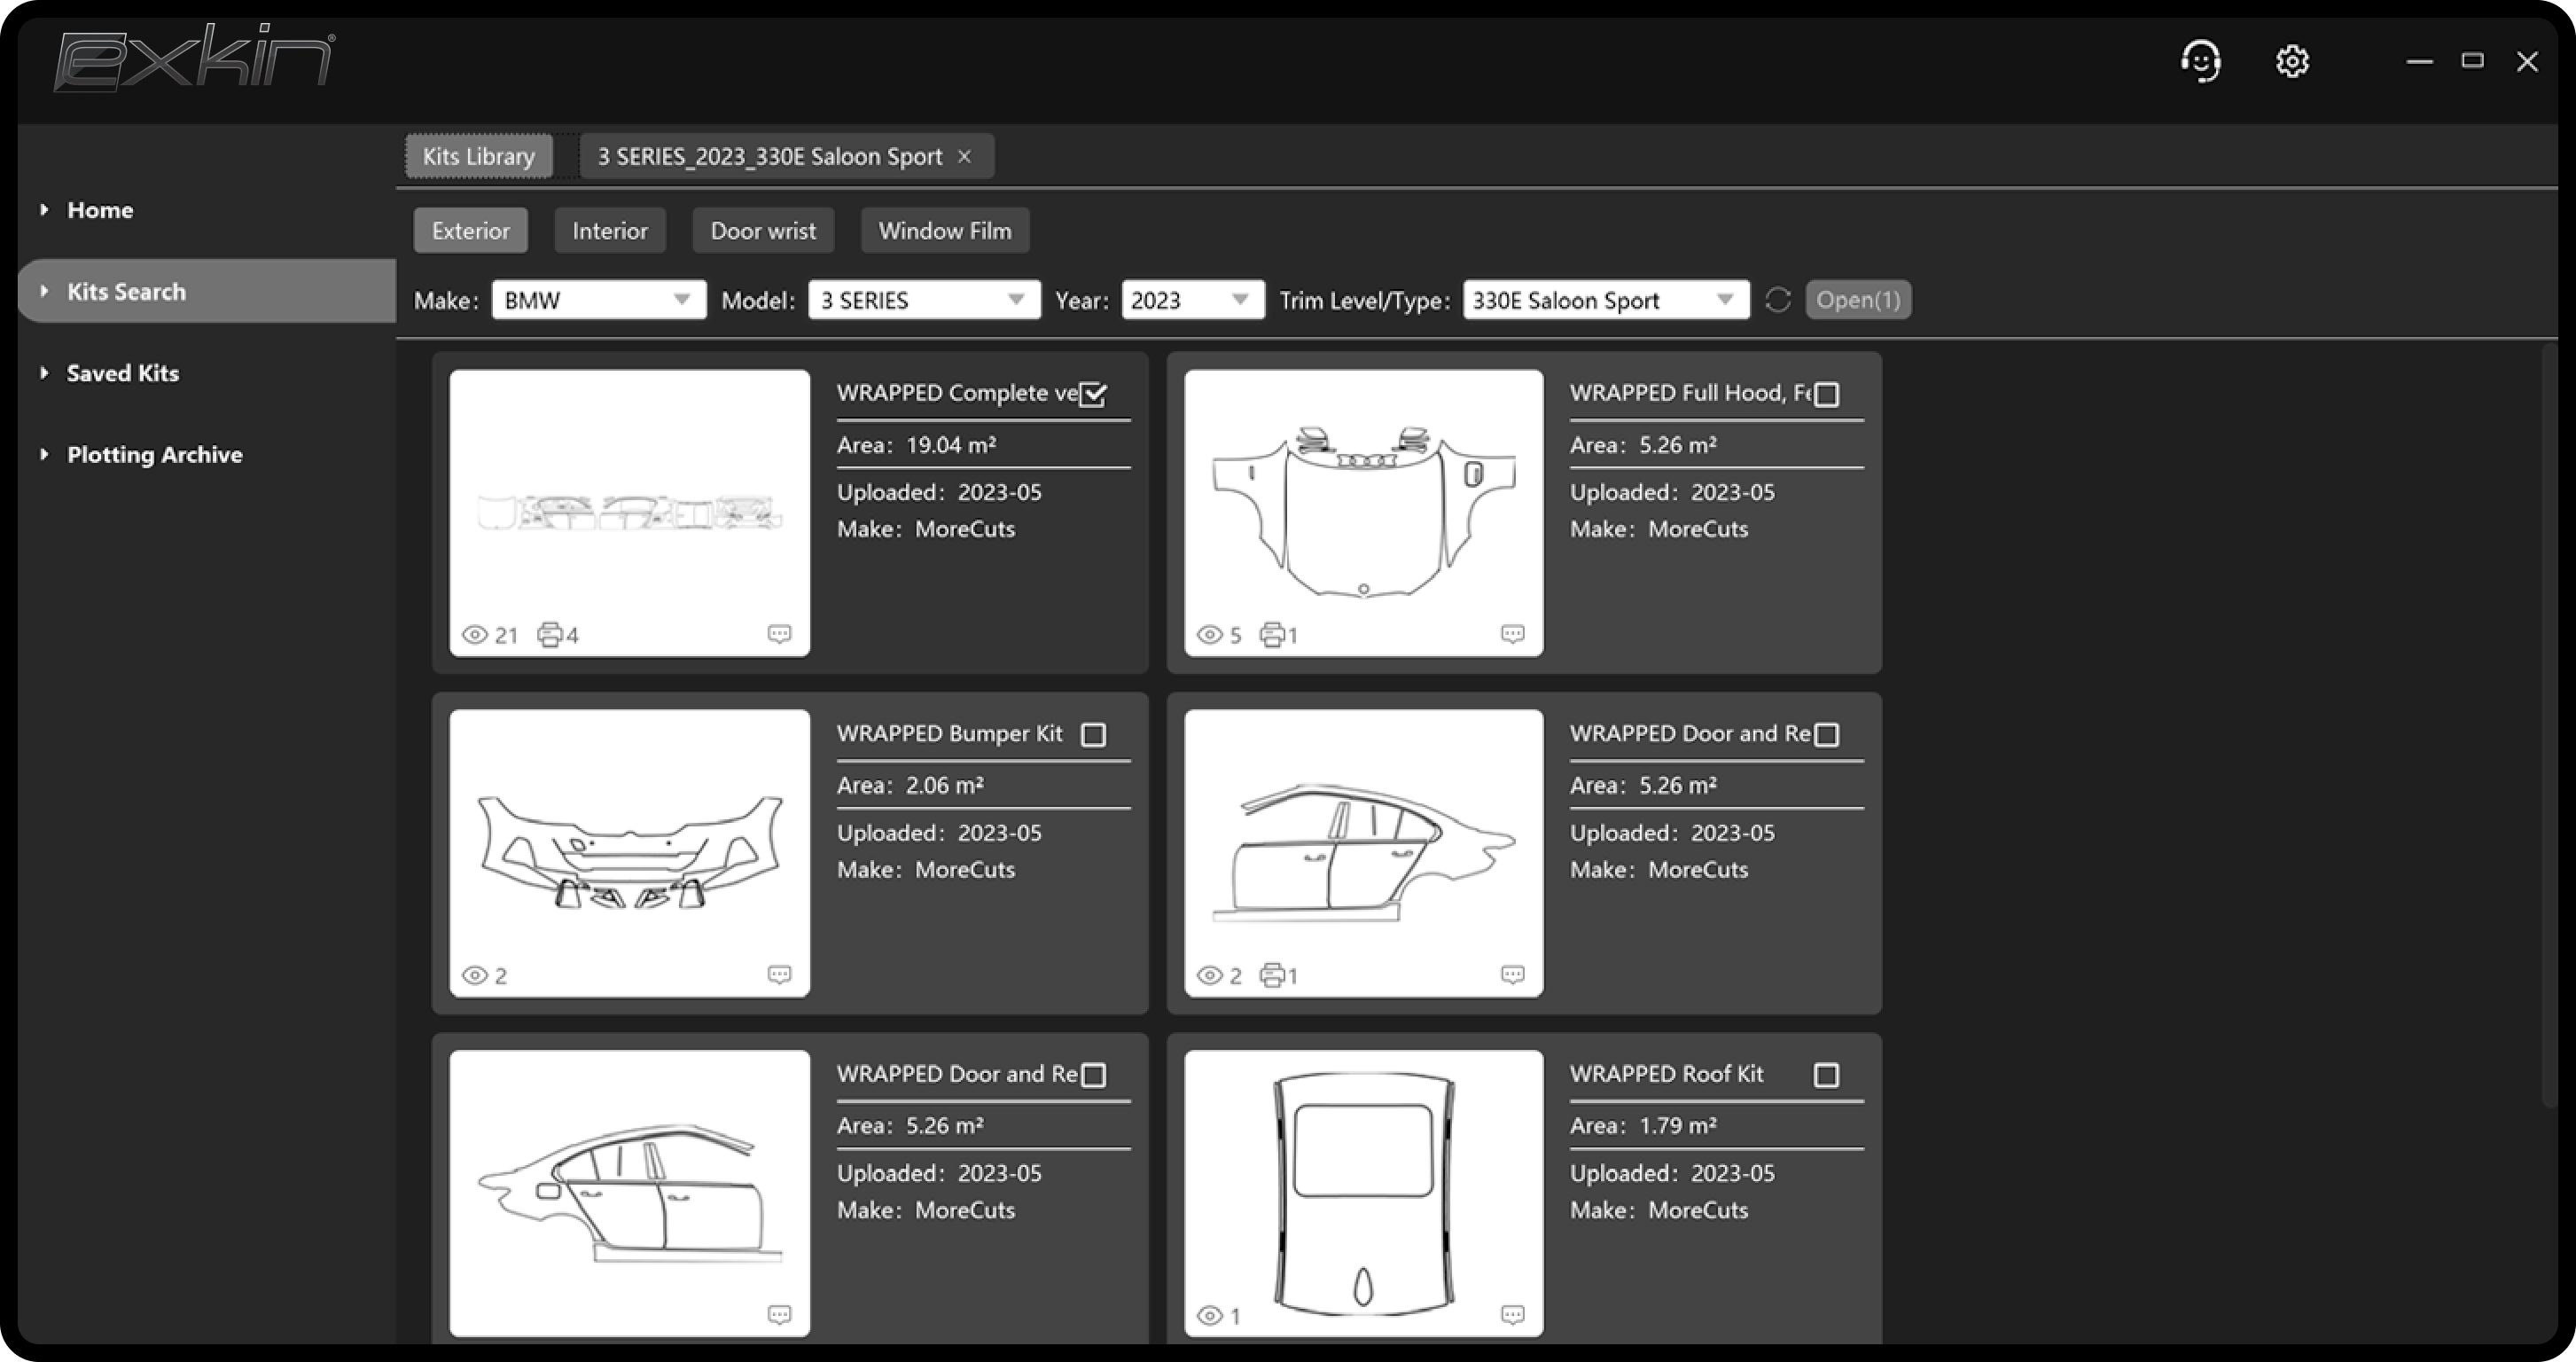Open the customer support headset icon
The width and height of the screenshot is (2576, 1362).
[2200, 61]
